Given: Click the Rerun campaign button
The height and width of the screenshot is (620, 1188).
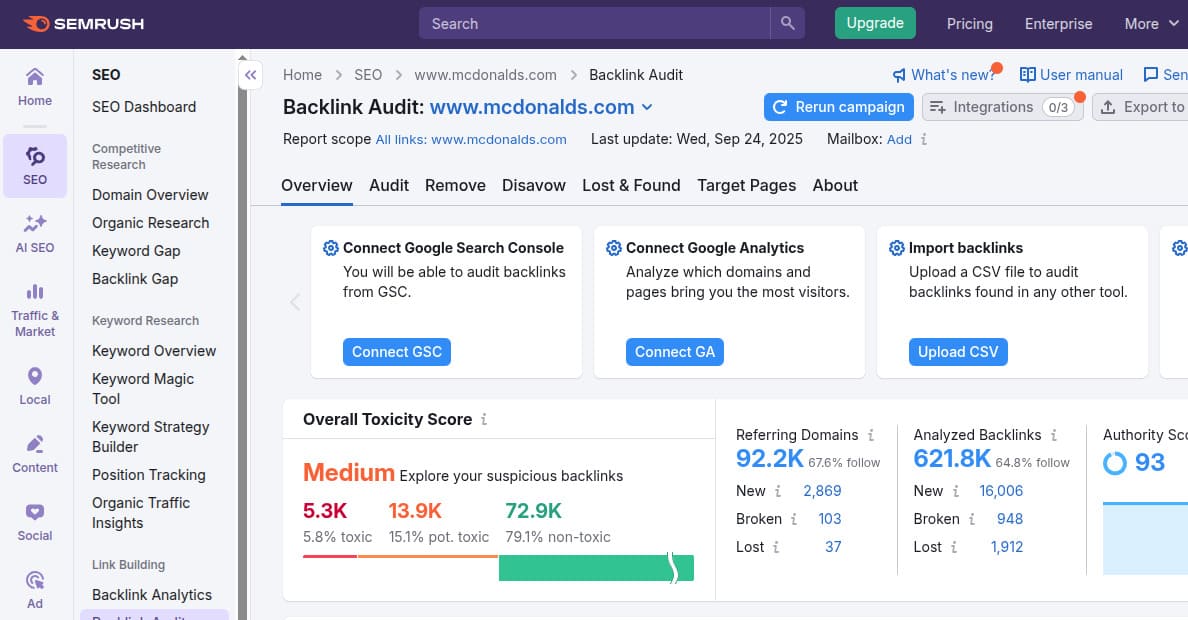Looking at the screenshot, I should 838,107.
